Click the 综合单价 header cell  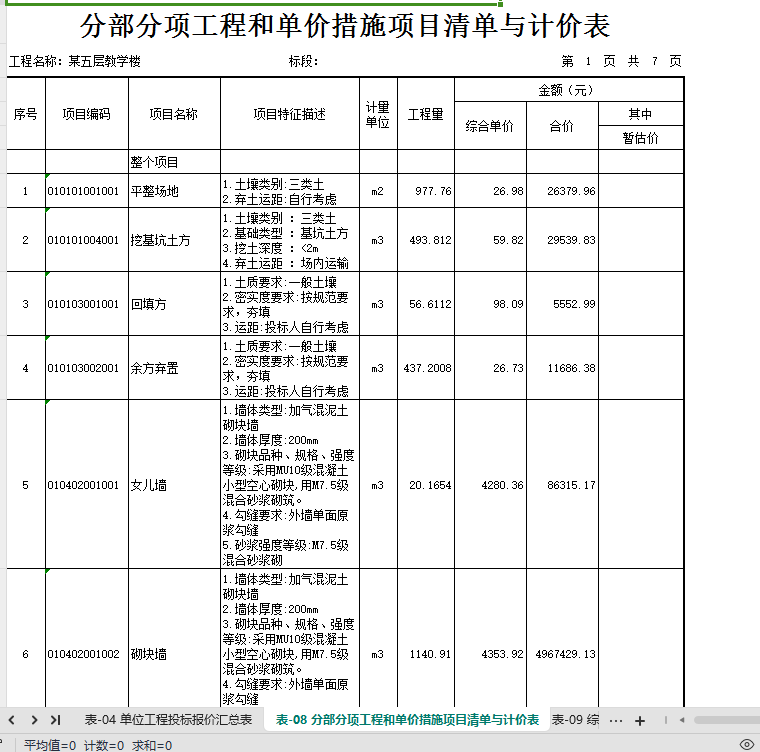[490, 126]
